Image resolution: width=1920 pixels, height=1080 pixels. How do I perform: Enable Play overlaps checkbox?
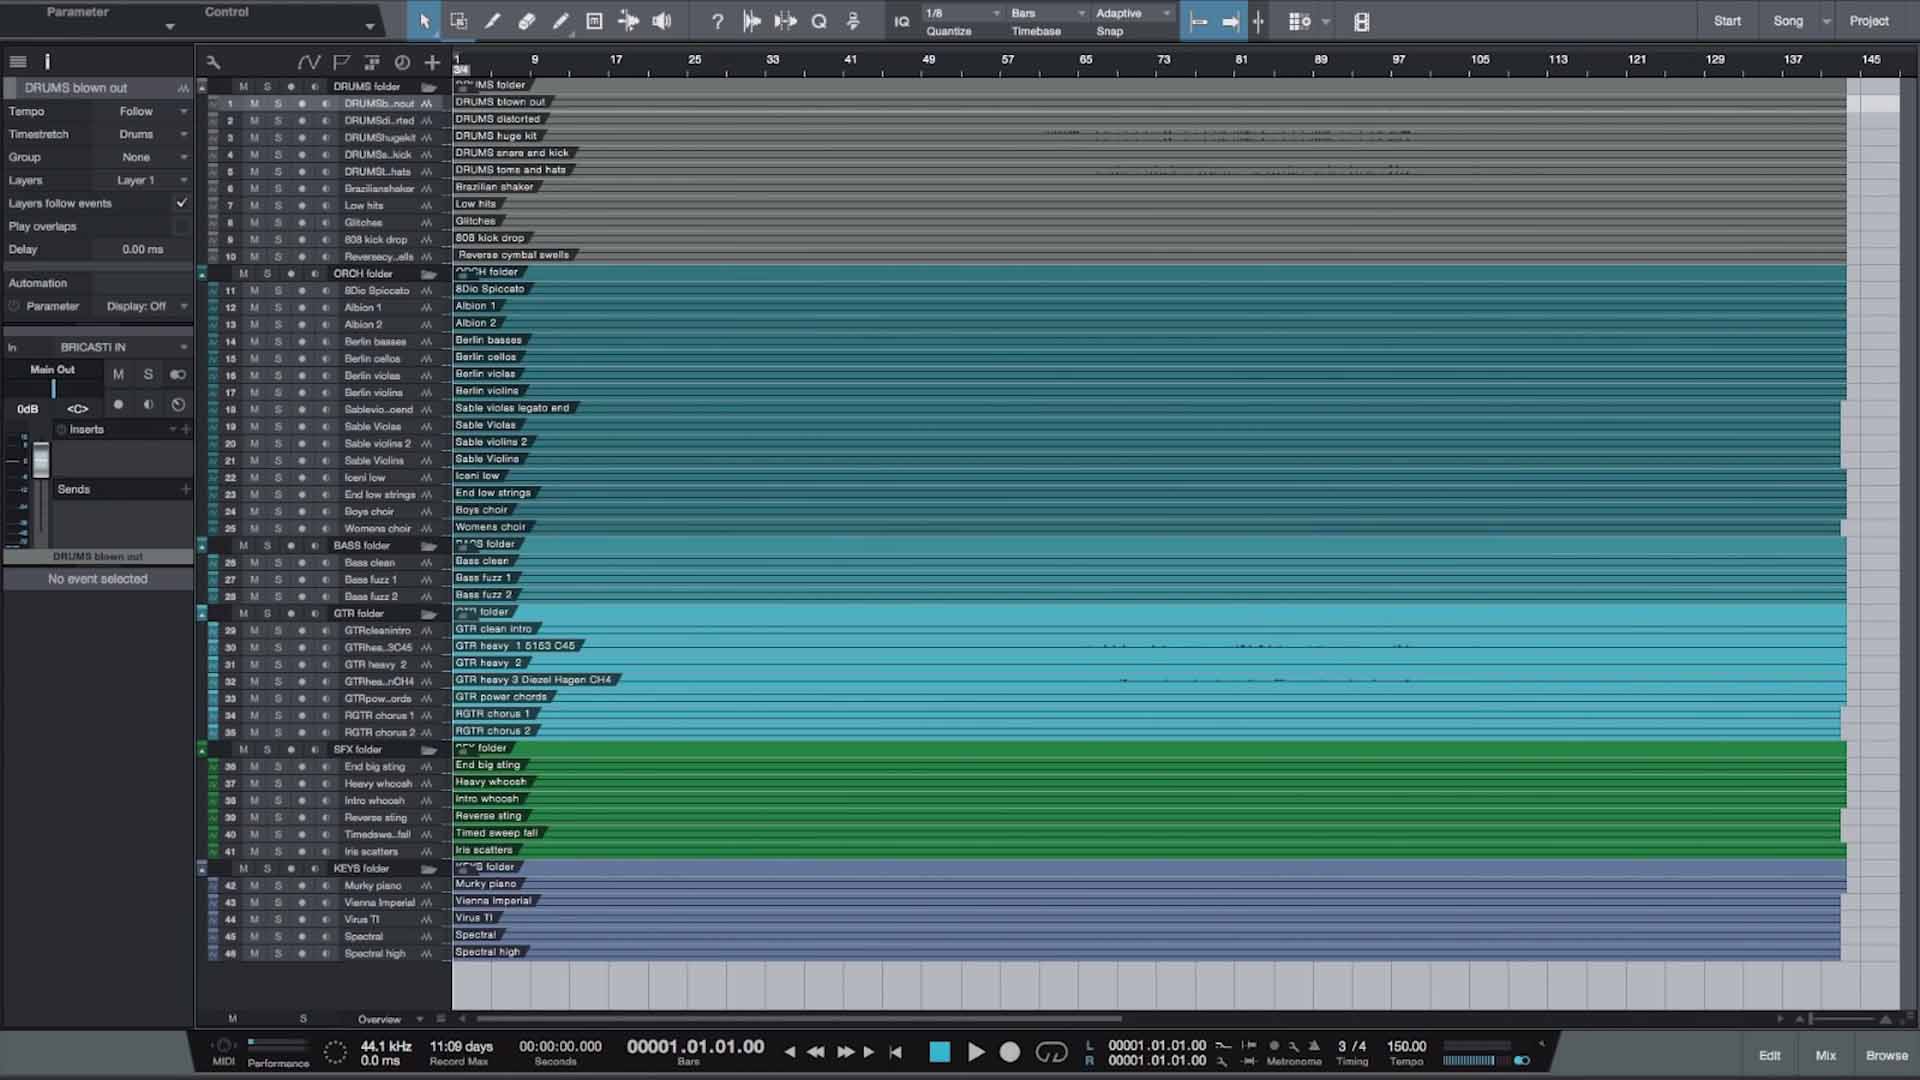pos(181,226)
